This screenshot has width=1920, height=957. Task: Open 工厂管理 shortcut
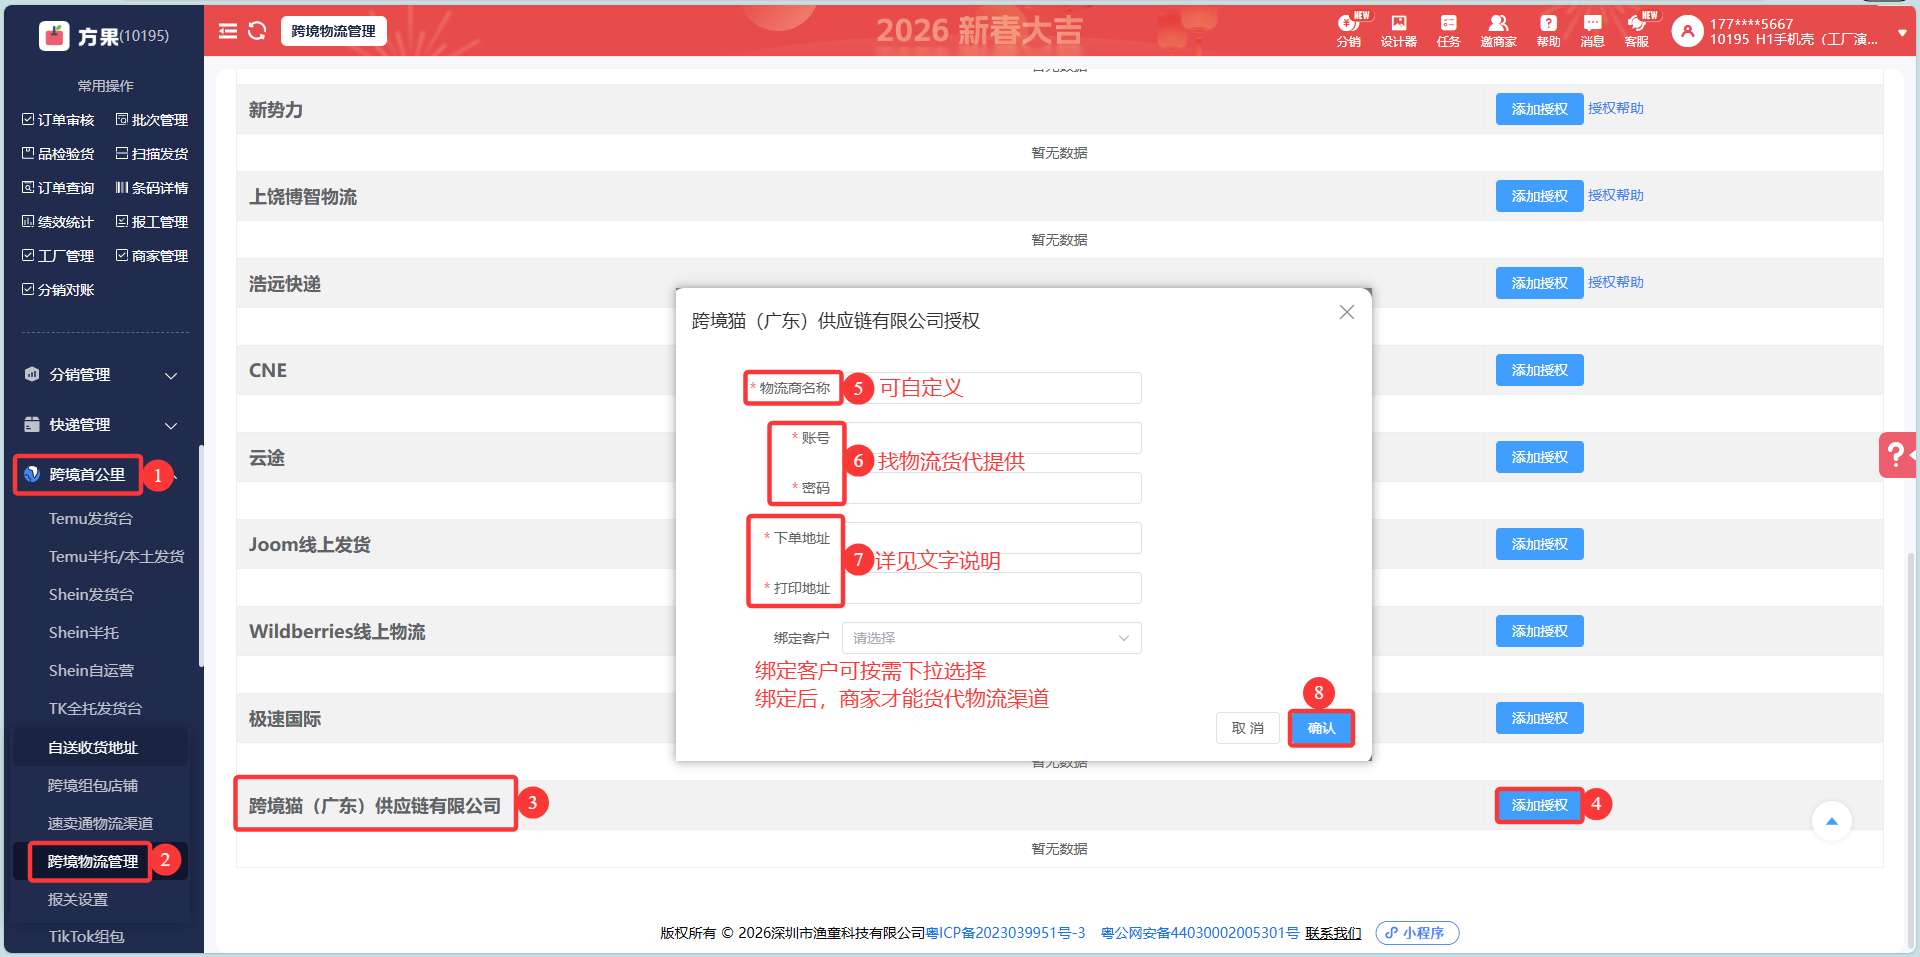(x=58, y=256)
